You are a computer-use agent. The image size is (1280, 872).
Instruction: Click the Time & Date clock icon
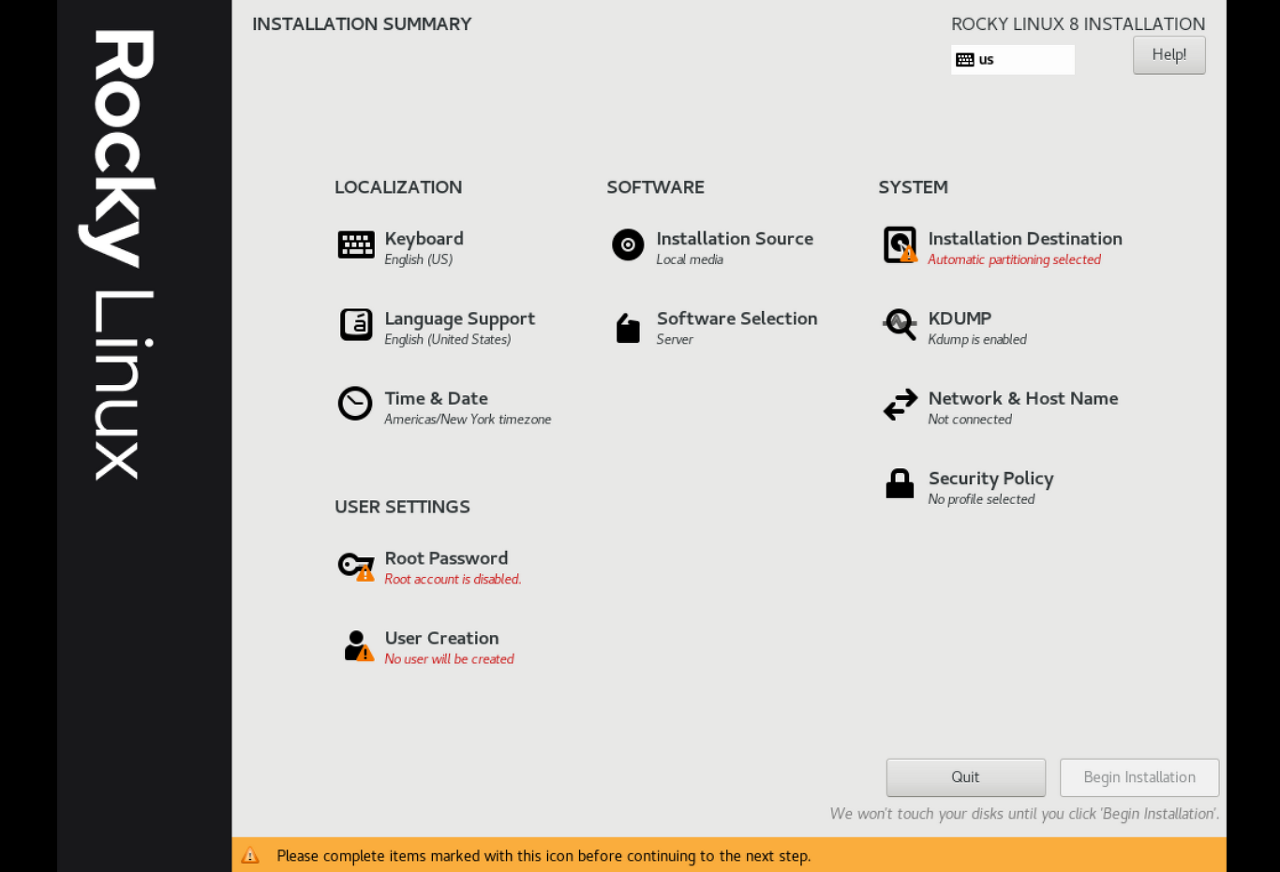[355, 404]
